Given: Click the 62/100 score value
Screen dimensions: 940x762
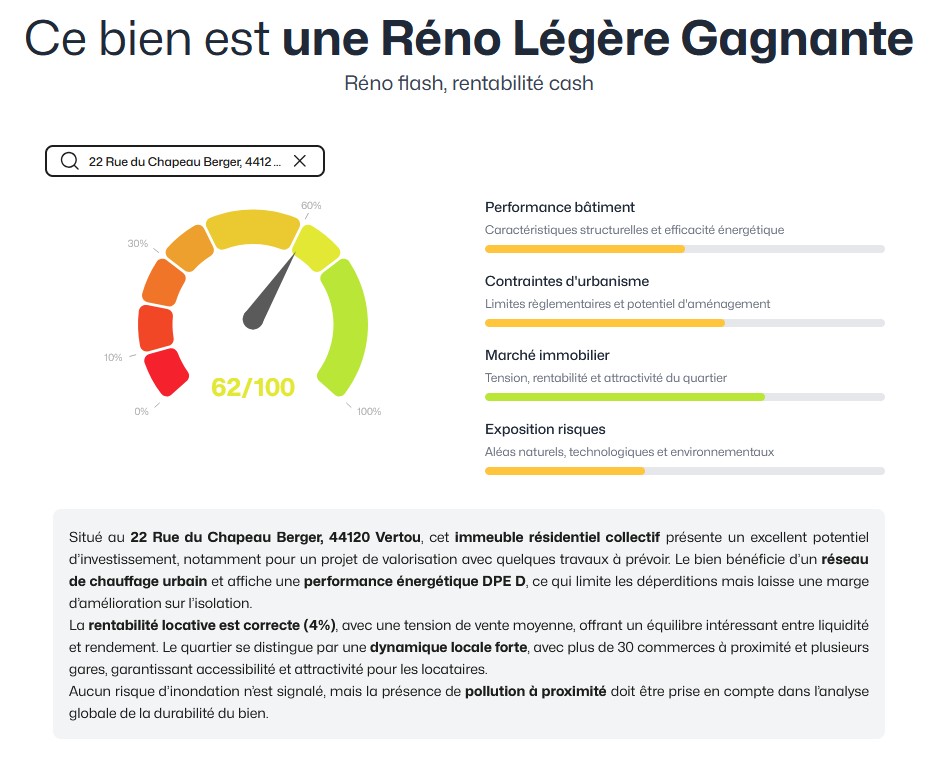Looking at the screenshot, I should [x=253, y=387].
